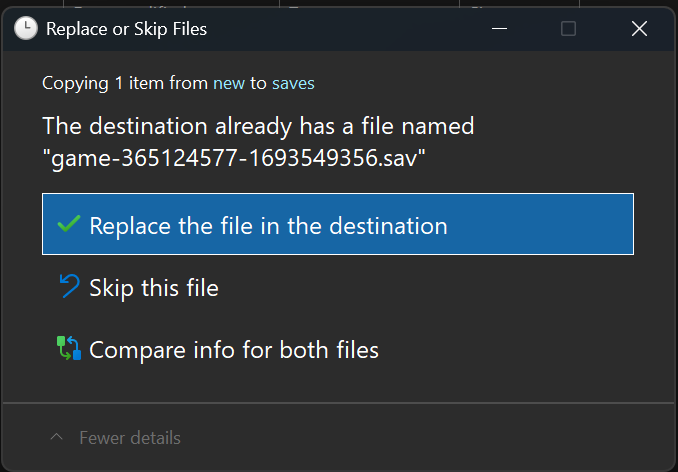Click the green checkmark icon beside Replace
This screenshot has height=472, width=678.
point(69,225)
